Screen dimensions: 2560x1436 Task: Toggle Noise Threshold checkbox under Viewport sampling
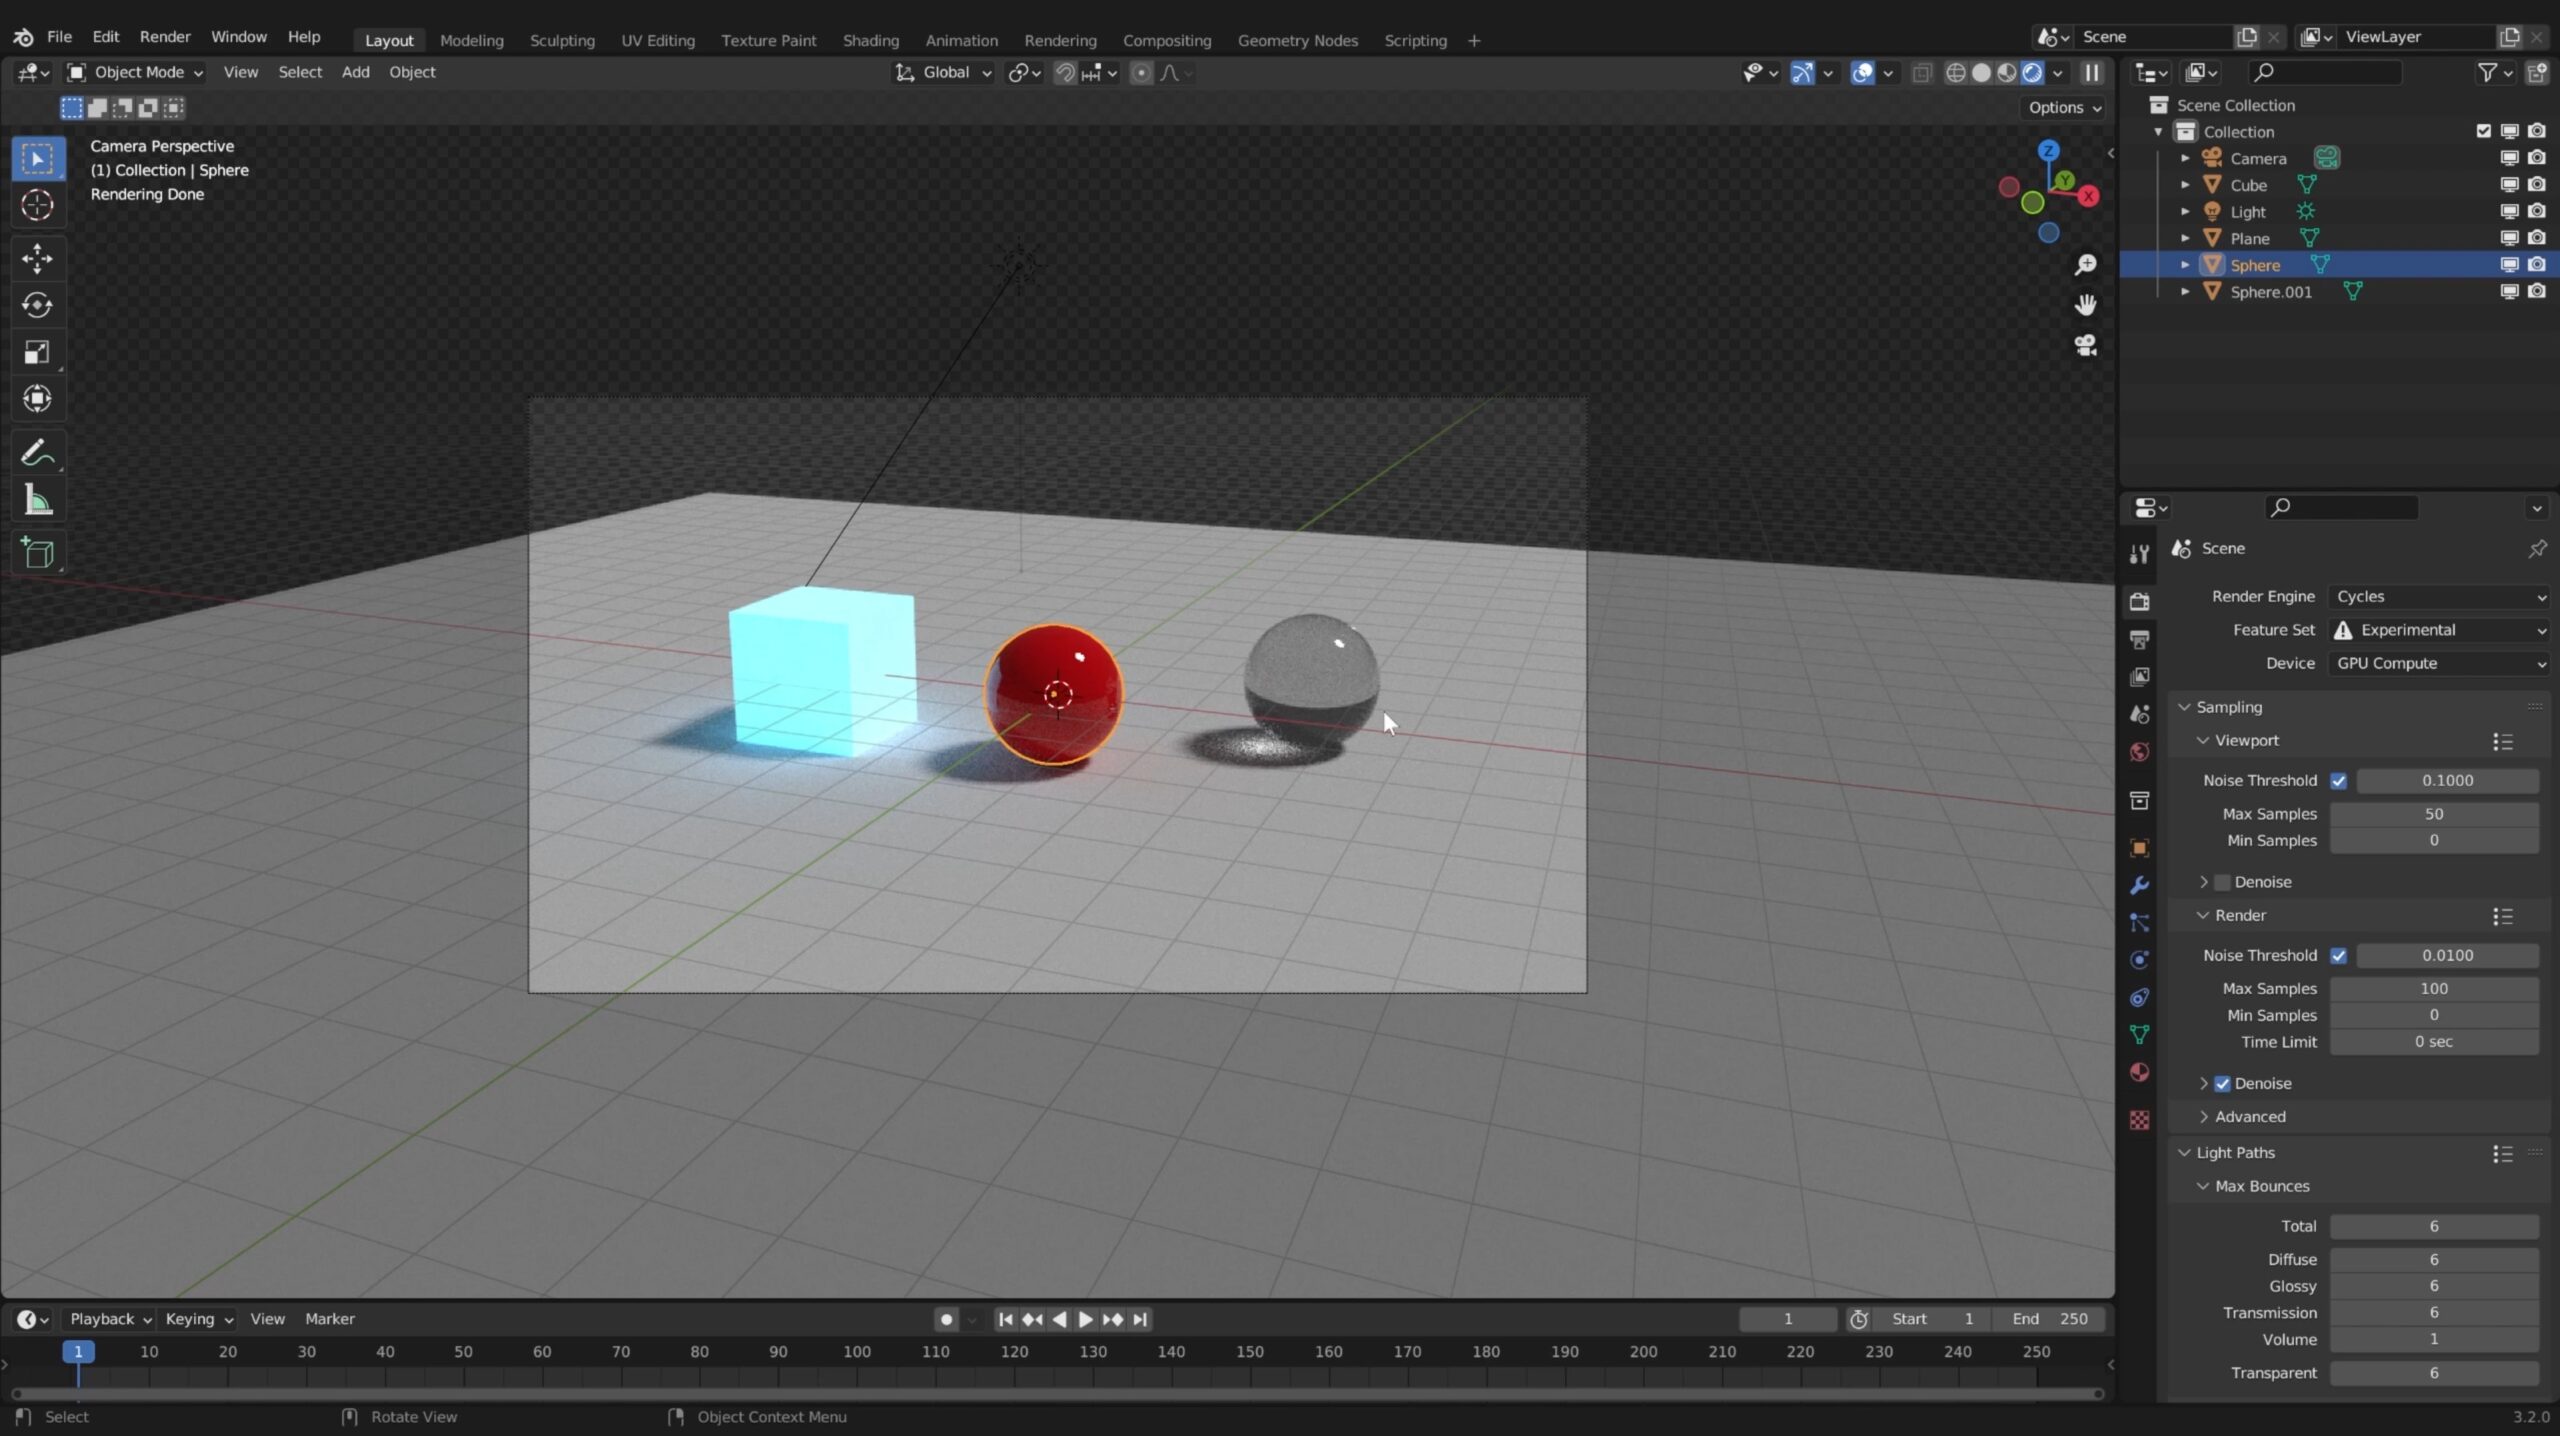pyautogui.click(x=2338, y=779)
